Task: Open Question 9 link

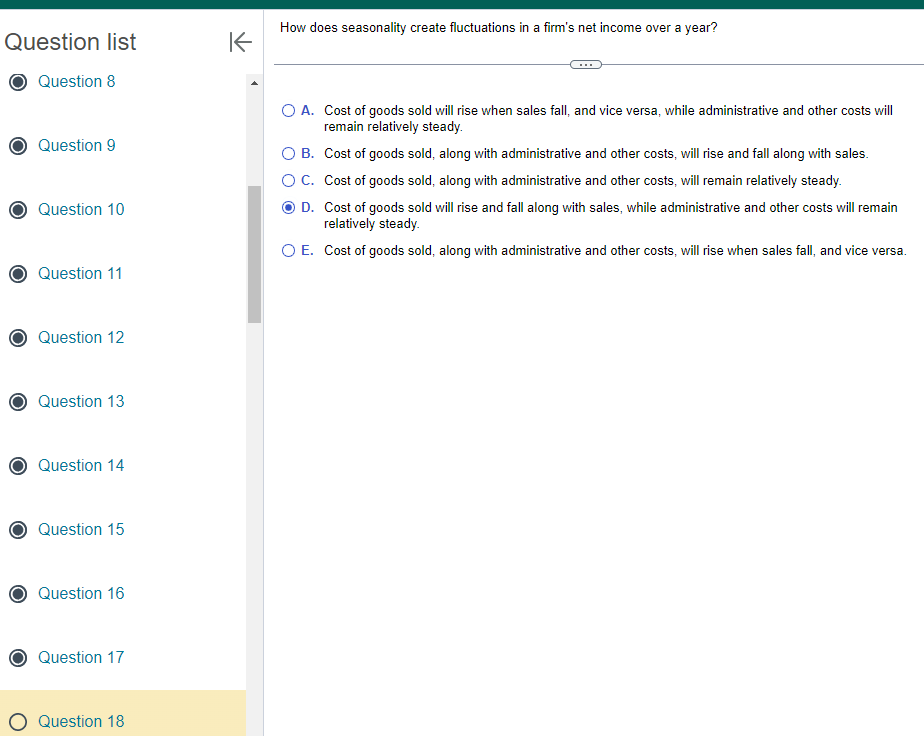Action: click(x=77, y=146)
